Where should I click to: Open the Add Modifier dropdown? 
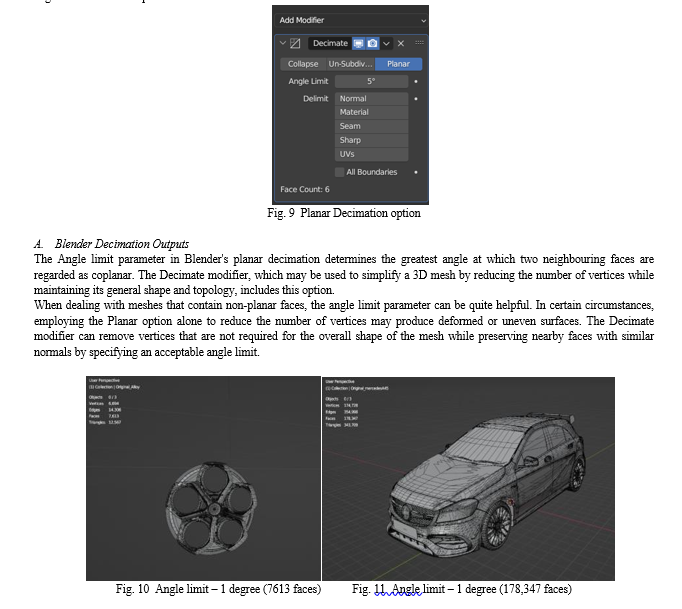350,20
